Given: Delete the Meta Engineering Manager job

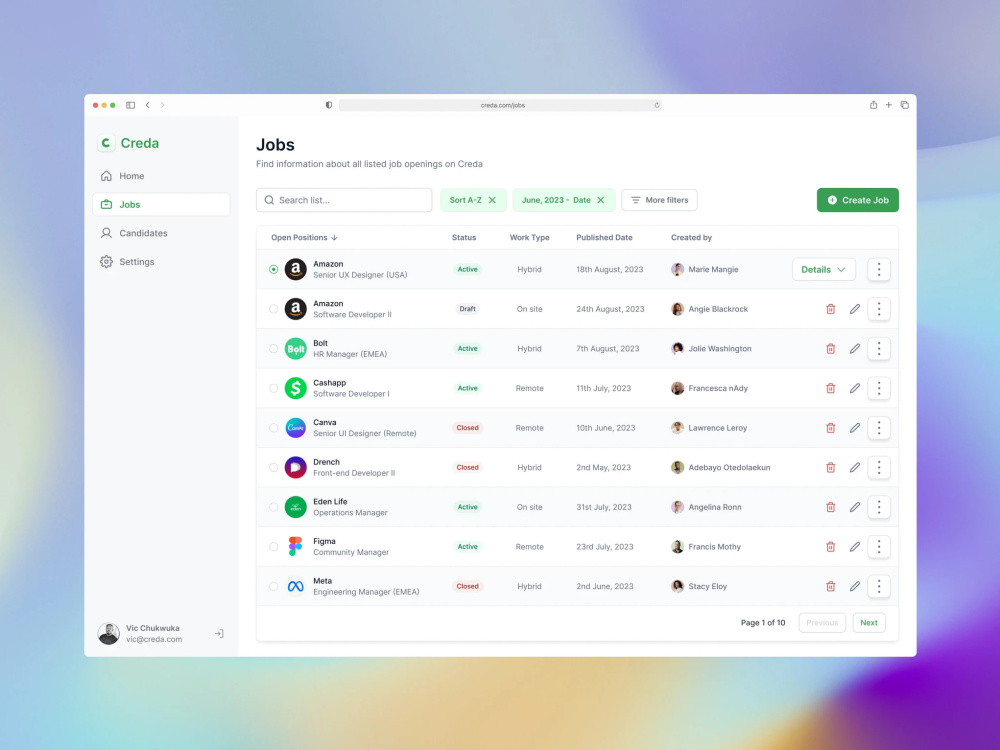Looking at the screenshot, I should point(830,586).
